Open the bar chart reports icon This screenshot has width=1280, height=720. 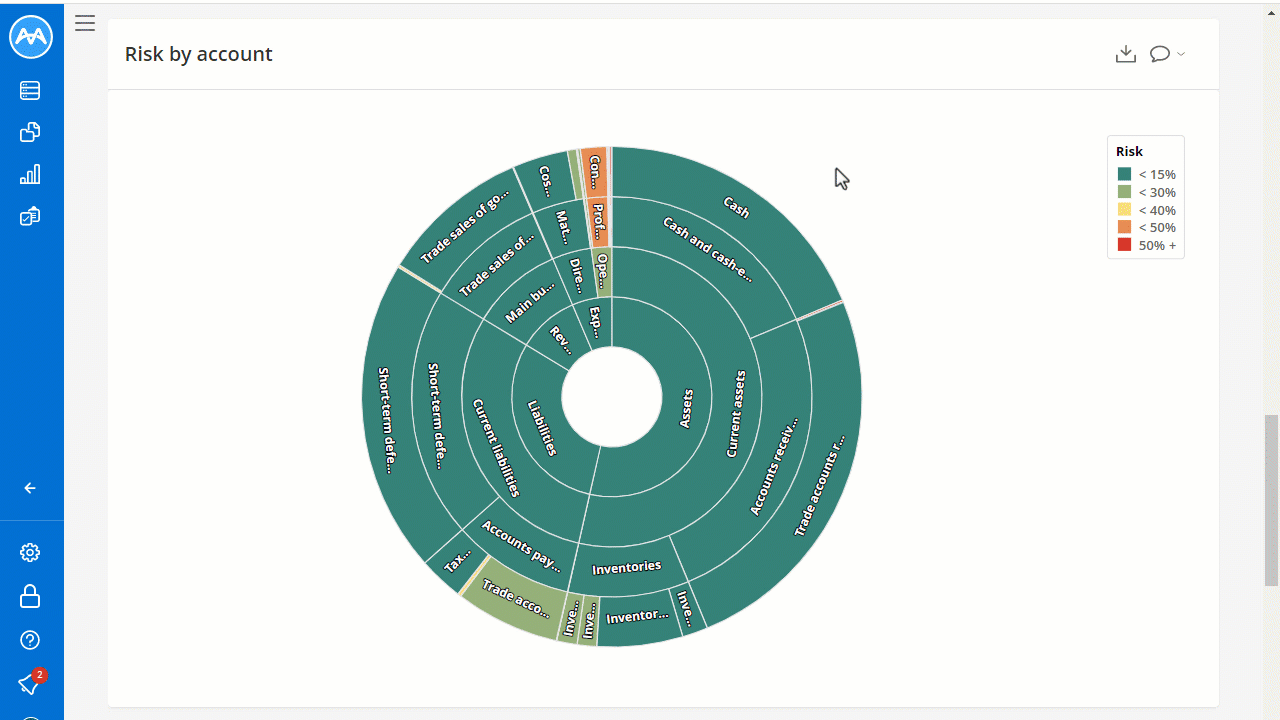tap(30, 174)
